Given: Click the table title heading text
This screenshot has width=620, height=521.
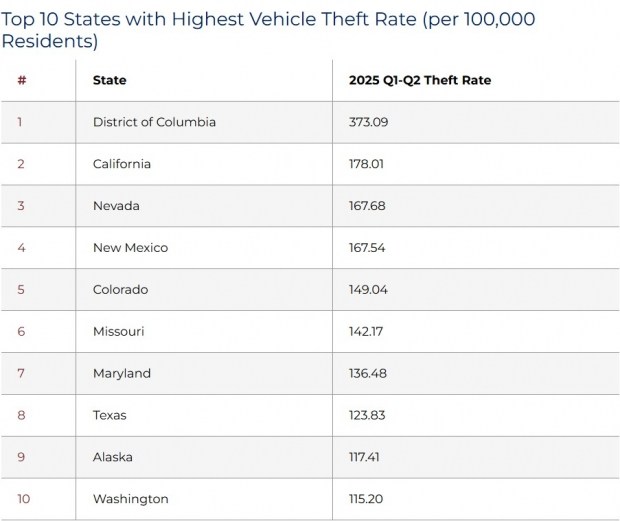Looking at the screenshot, I should coord(268,29).
